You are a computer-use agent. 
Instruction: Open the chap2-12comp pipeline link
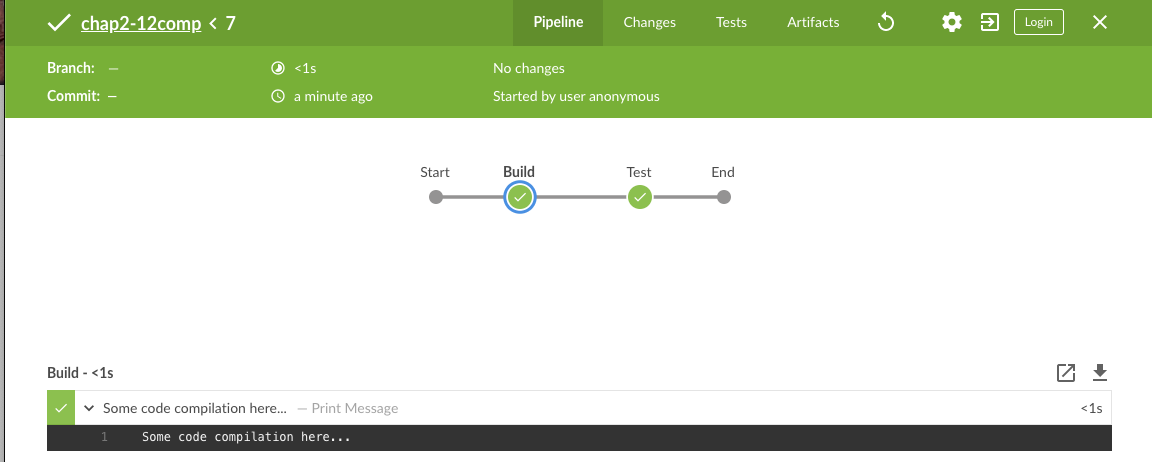[141, 22]
